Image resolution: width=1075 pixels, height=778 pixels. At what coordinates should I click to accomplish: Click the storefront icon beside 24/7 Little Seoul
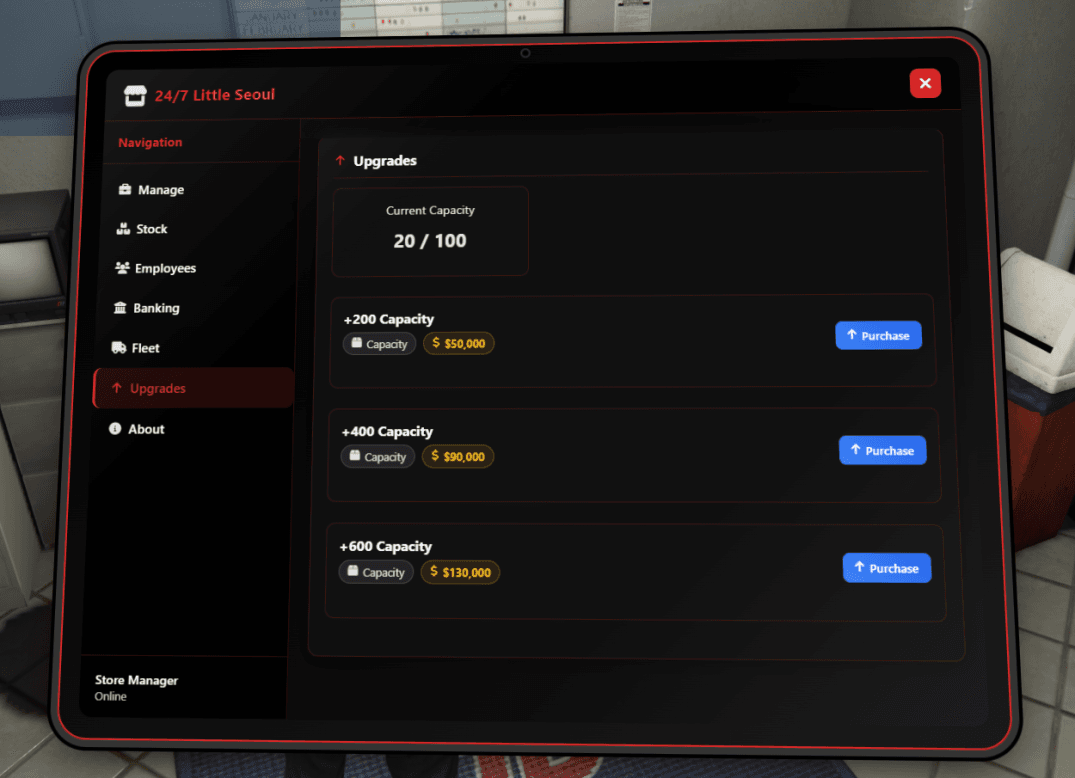coord(134,95)
